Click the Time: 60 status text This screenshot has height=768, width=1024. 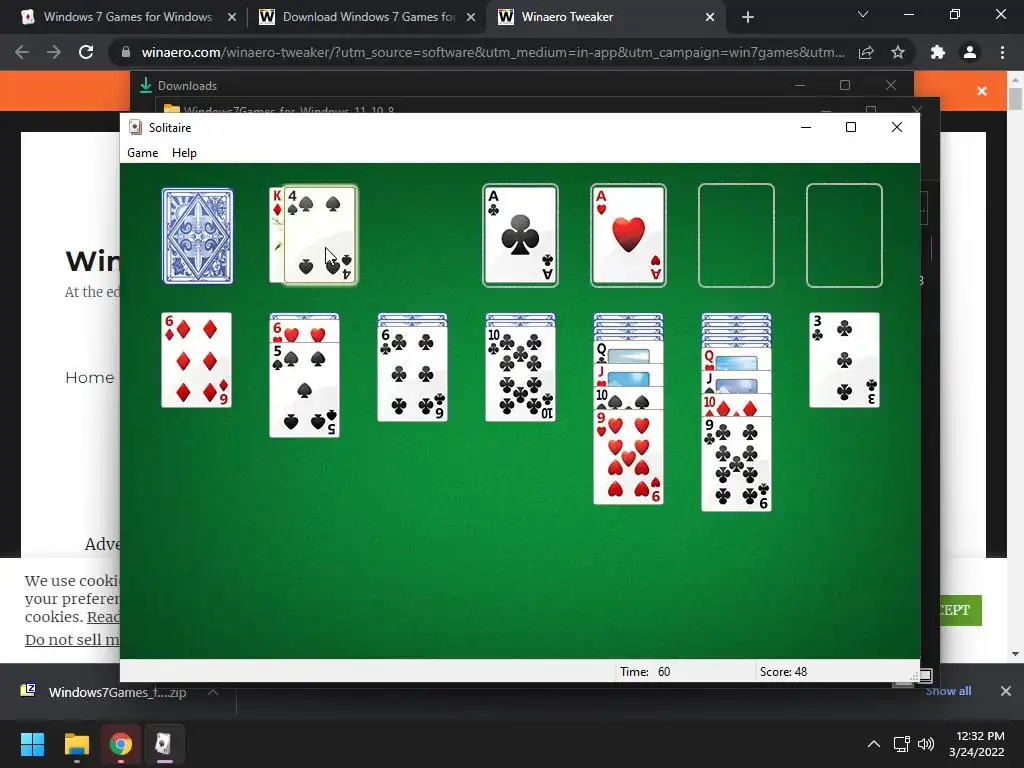click(645, 672)
